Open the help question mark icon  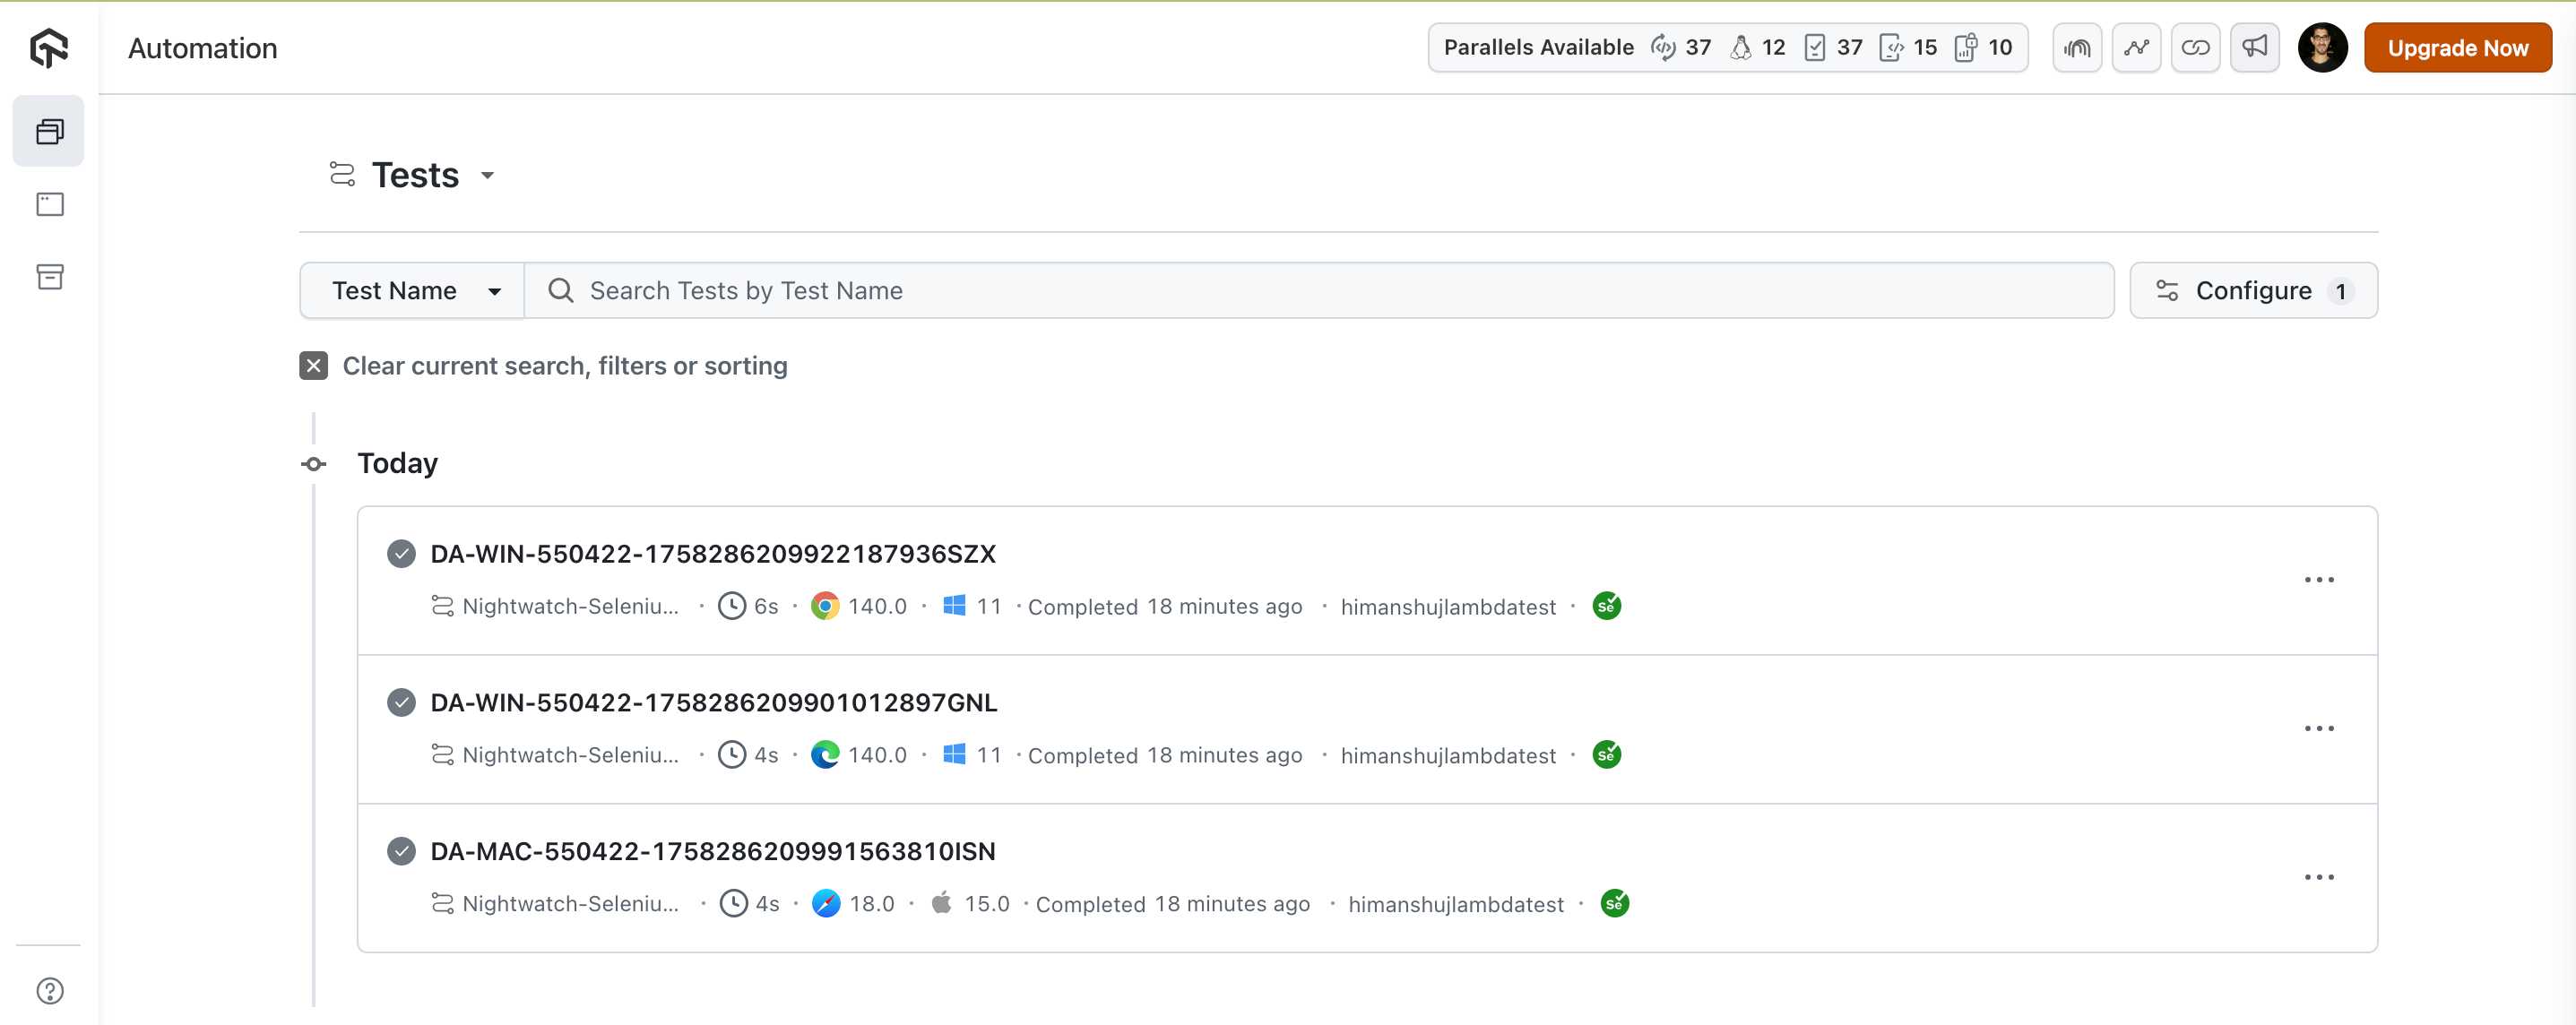[x=49, y=990]
